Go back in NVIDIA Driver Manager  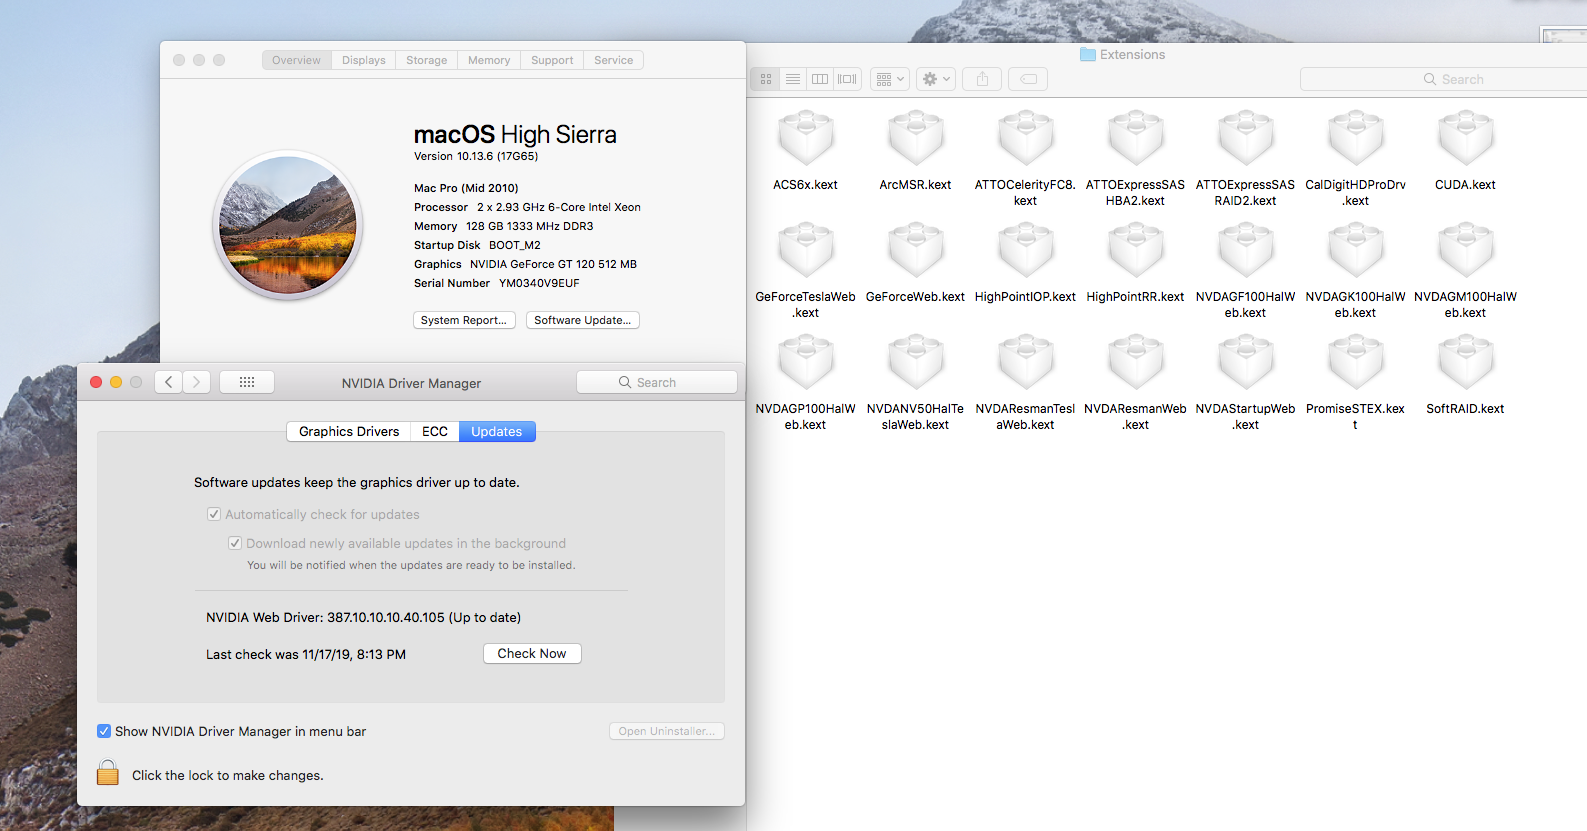tap(169, 382)
